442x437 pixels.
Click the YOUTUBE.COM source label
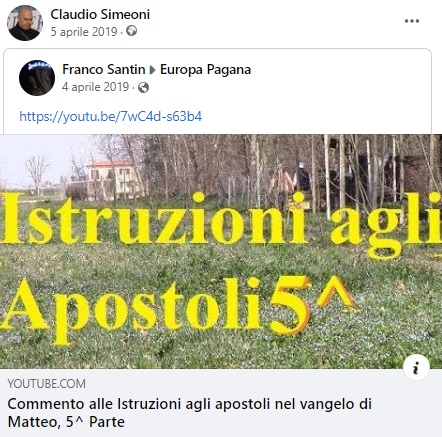(x=47, y=384)
